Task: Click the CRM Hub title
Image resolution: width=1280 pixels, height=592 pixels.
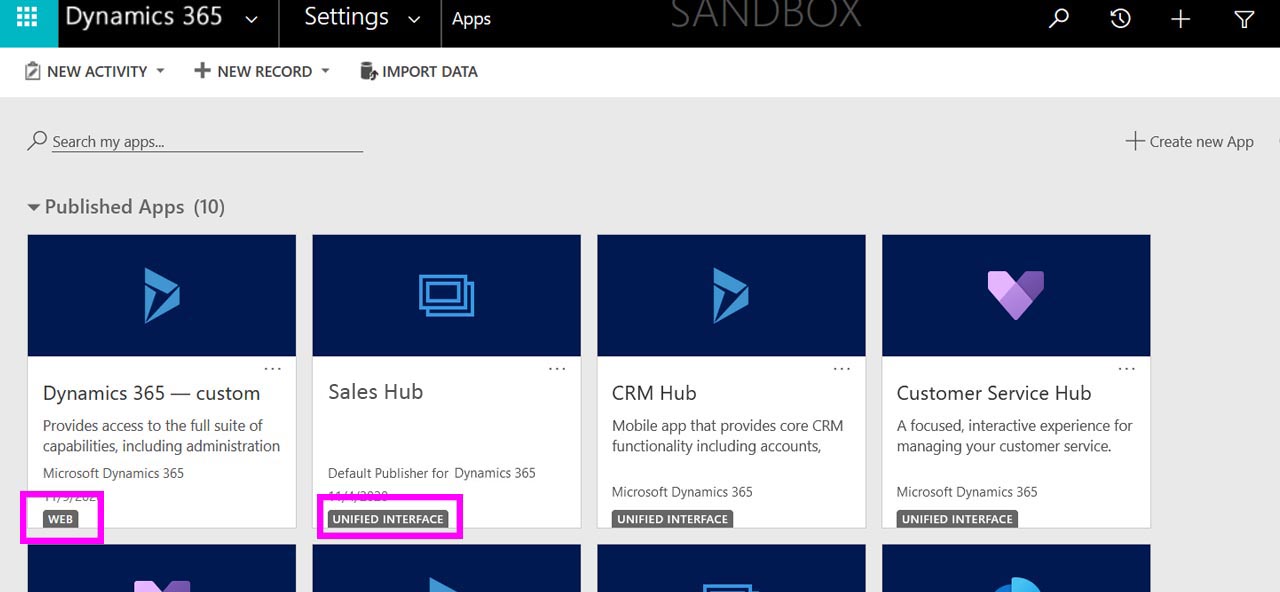Action: pyautogui.click(x=654, y=393)
